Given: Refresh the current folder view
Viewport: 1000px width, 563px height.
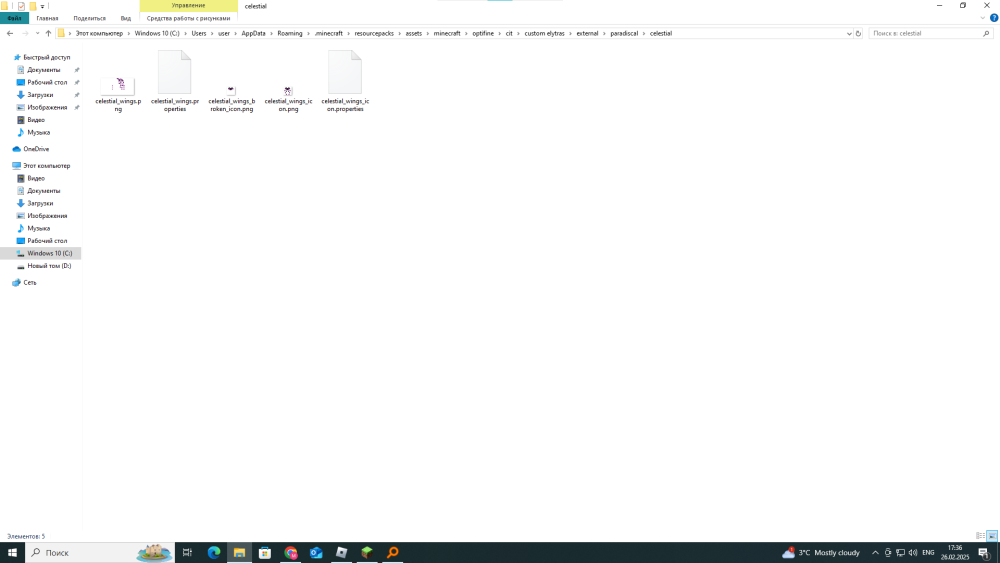Looking at the screenshot, I should click(858, 33).
